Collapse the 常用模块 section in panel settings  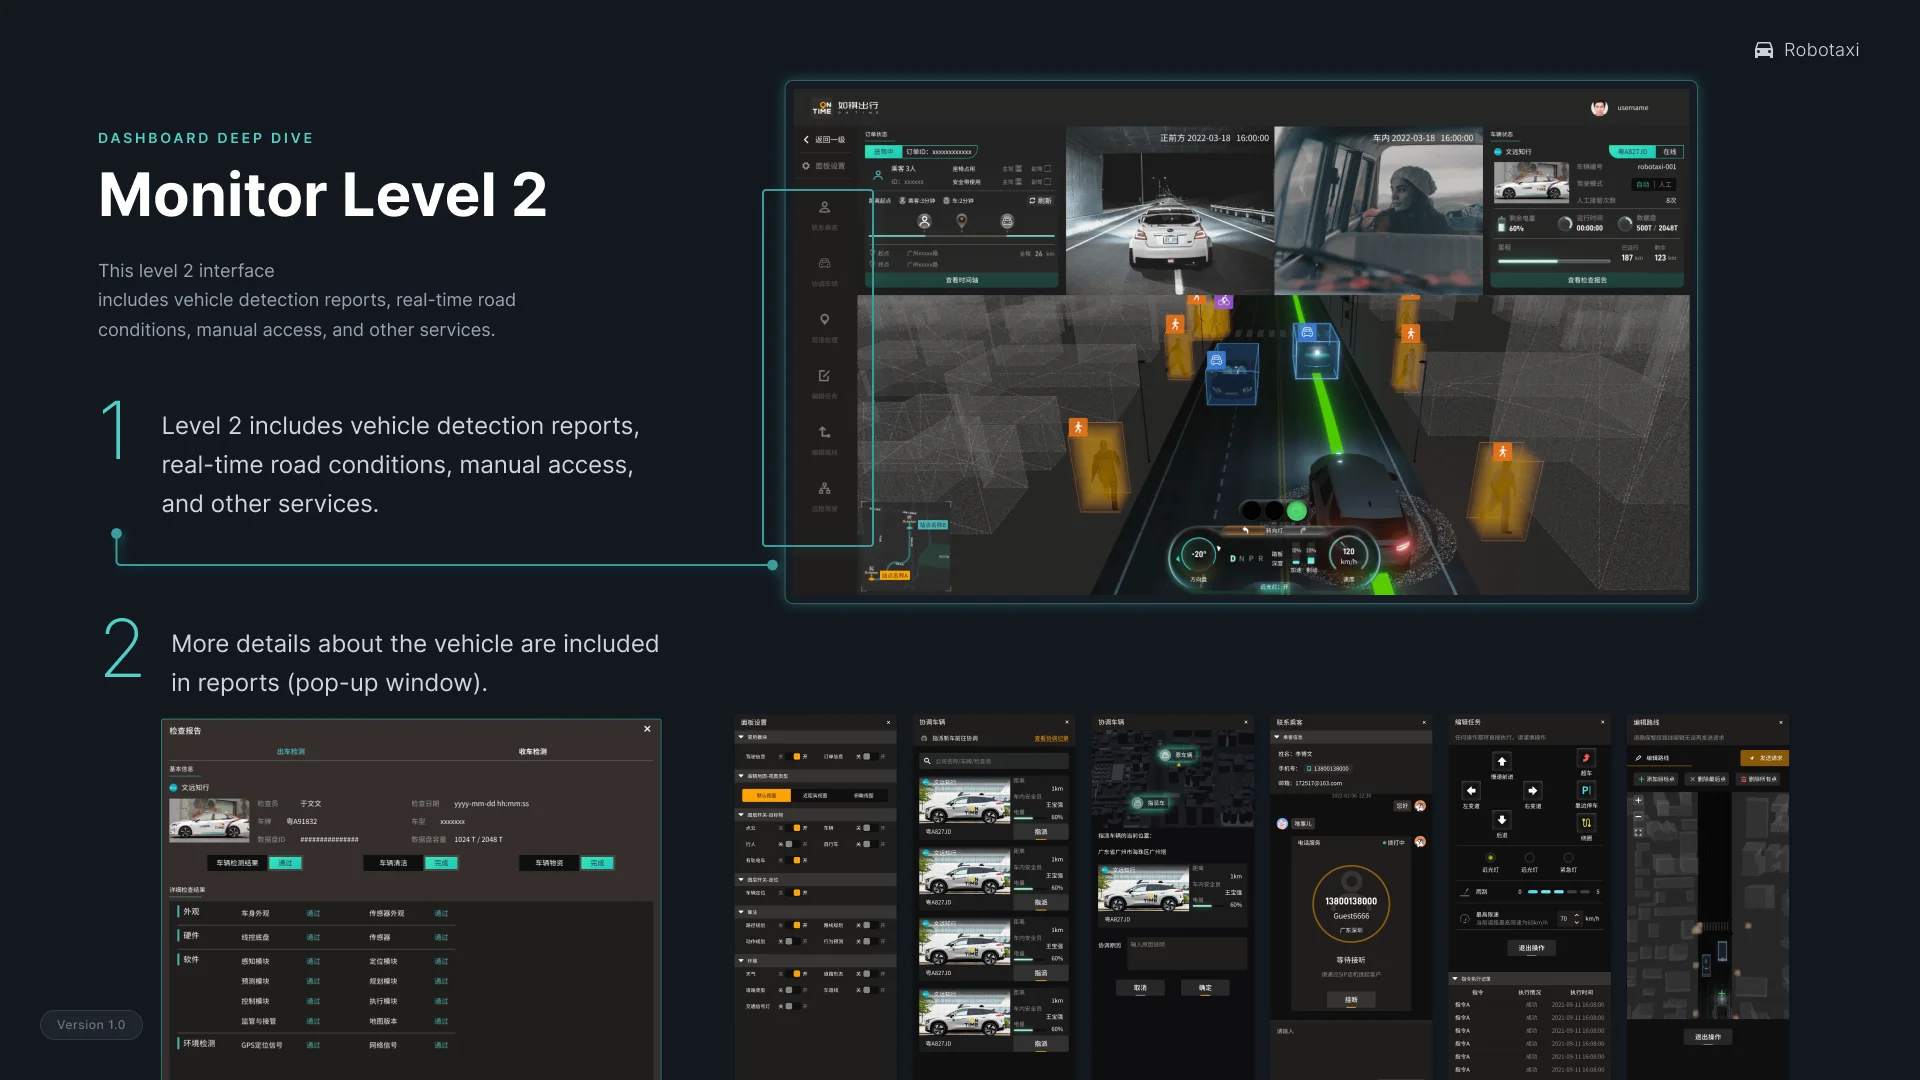click(743, 738)
